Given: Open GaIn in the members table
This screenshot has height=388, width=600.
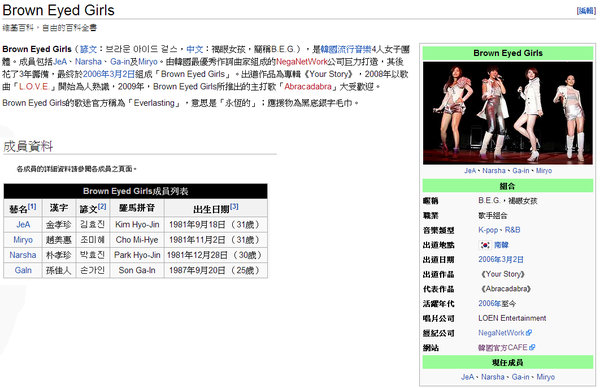Looking at the screenshot, I should click(x=23, y=271).
